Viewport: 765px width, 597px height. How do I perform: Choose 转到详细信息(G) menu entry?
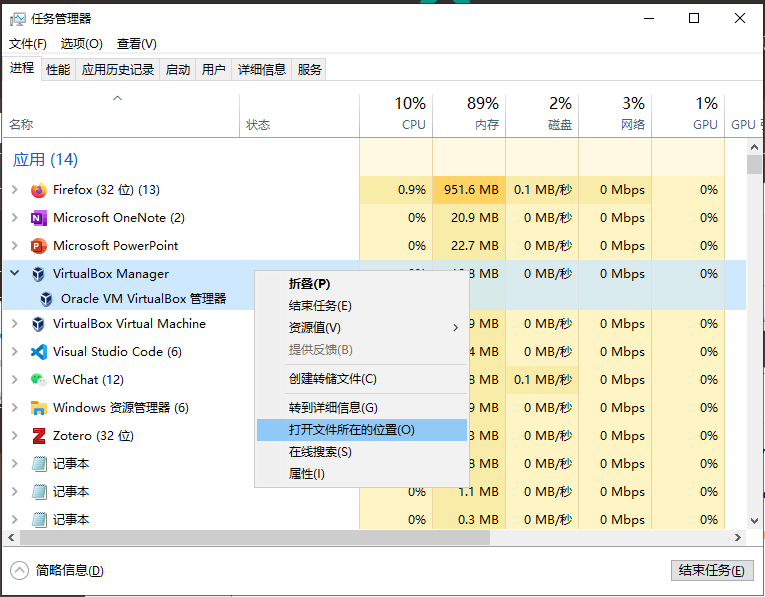[x=361, y=408]
